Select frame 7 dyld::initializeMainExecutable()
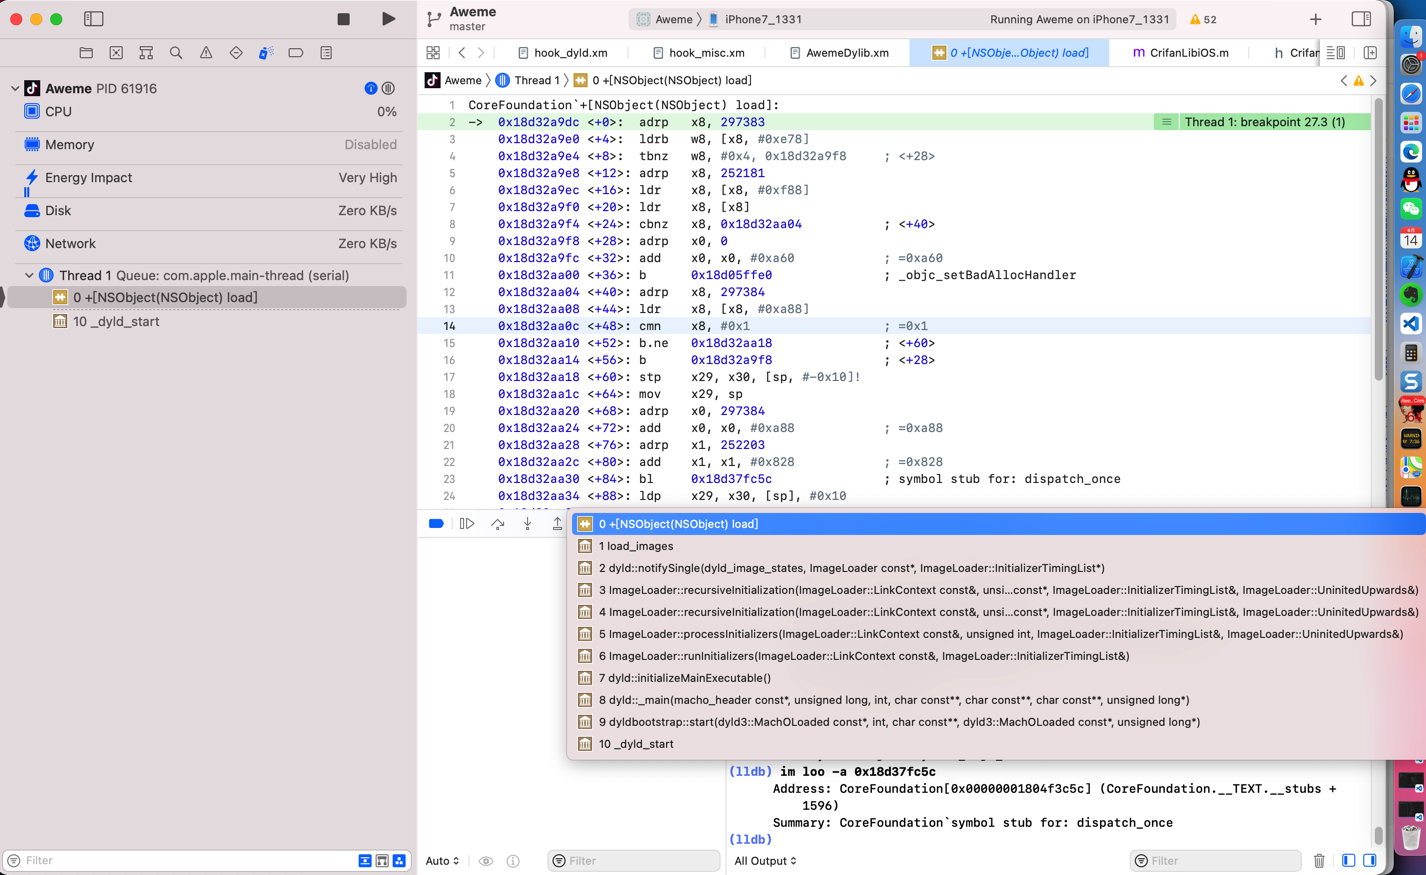 (996, 678)
